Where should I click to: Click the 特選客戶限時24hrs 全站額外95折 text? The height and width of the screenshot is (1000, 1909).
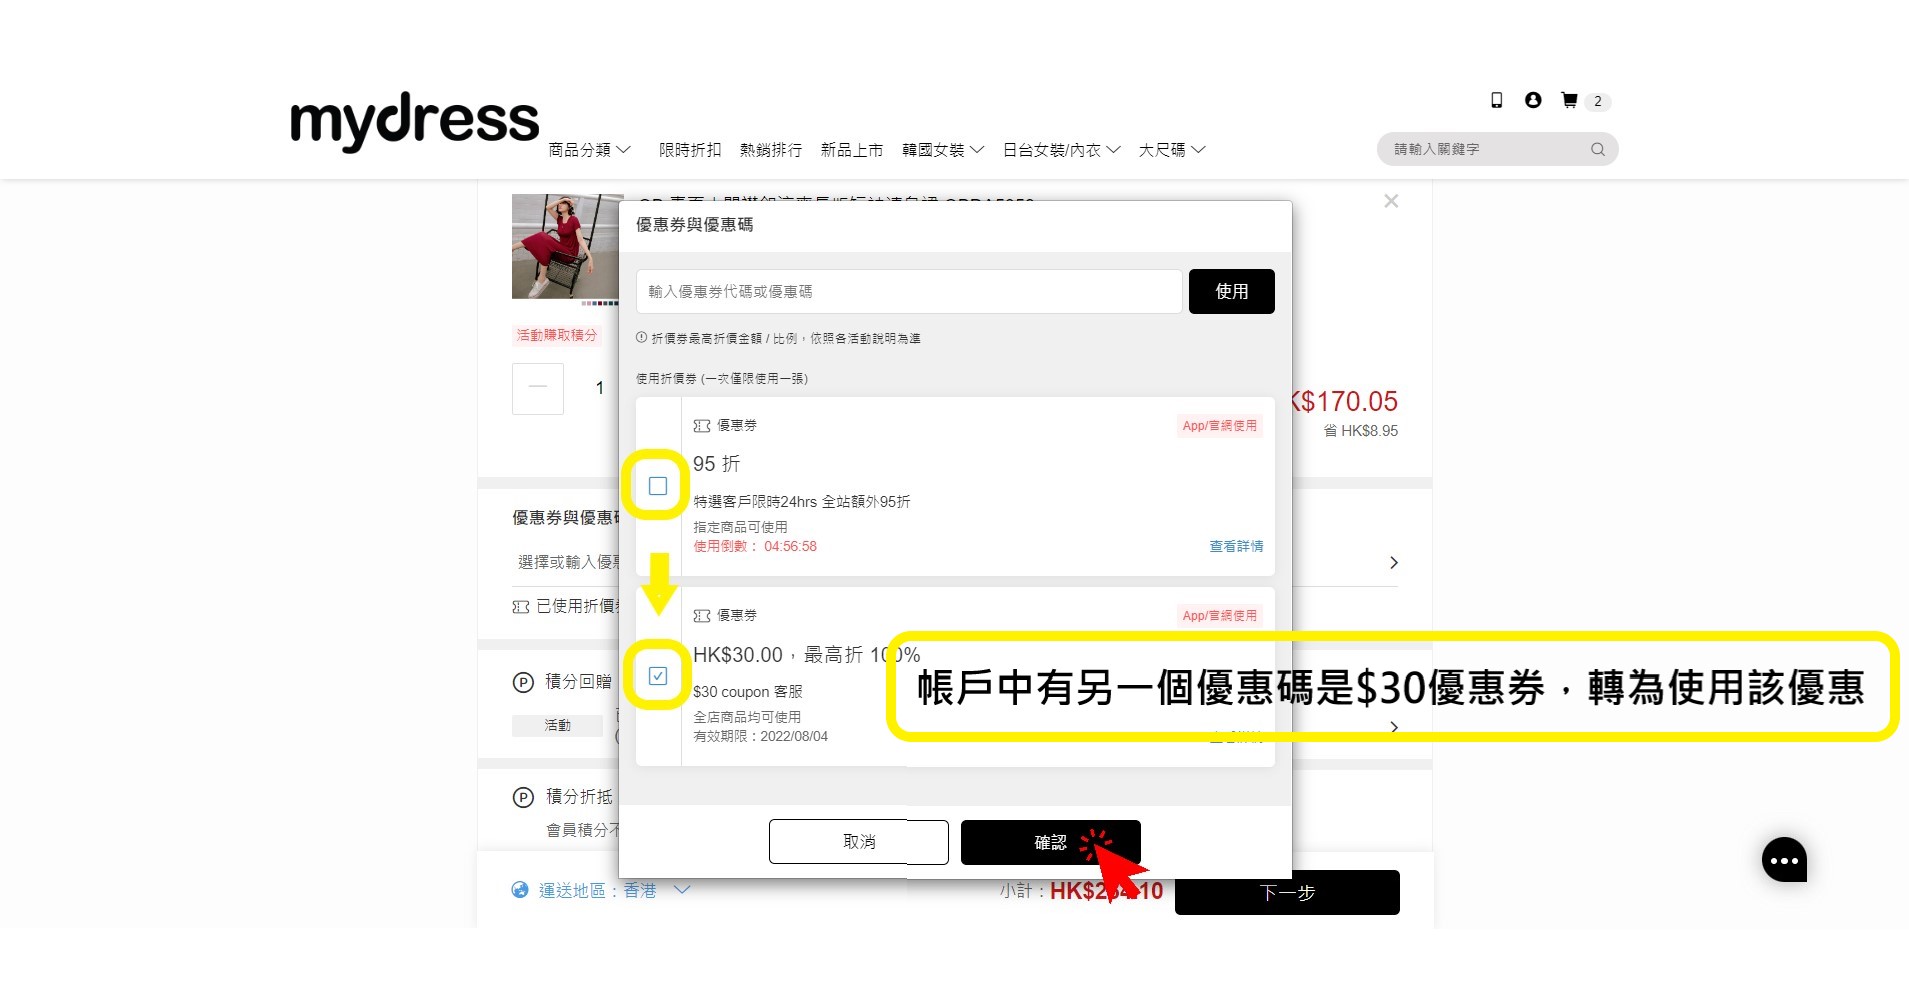(801, 502)
